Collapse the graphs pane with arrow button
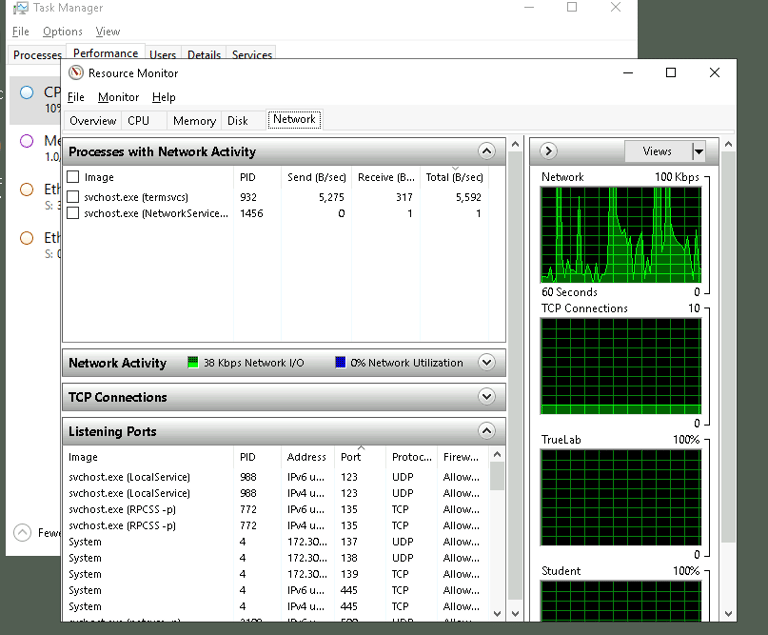 tap(549, 151)
